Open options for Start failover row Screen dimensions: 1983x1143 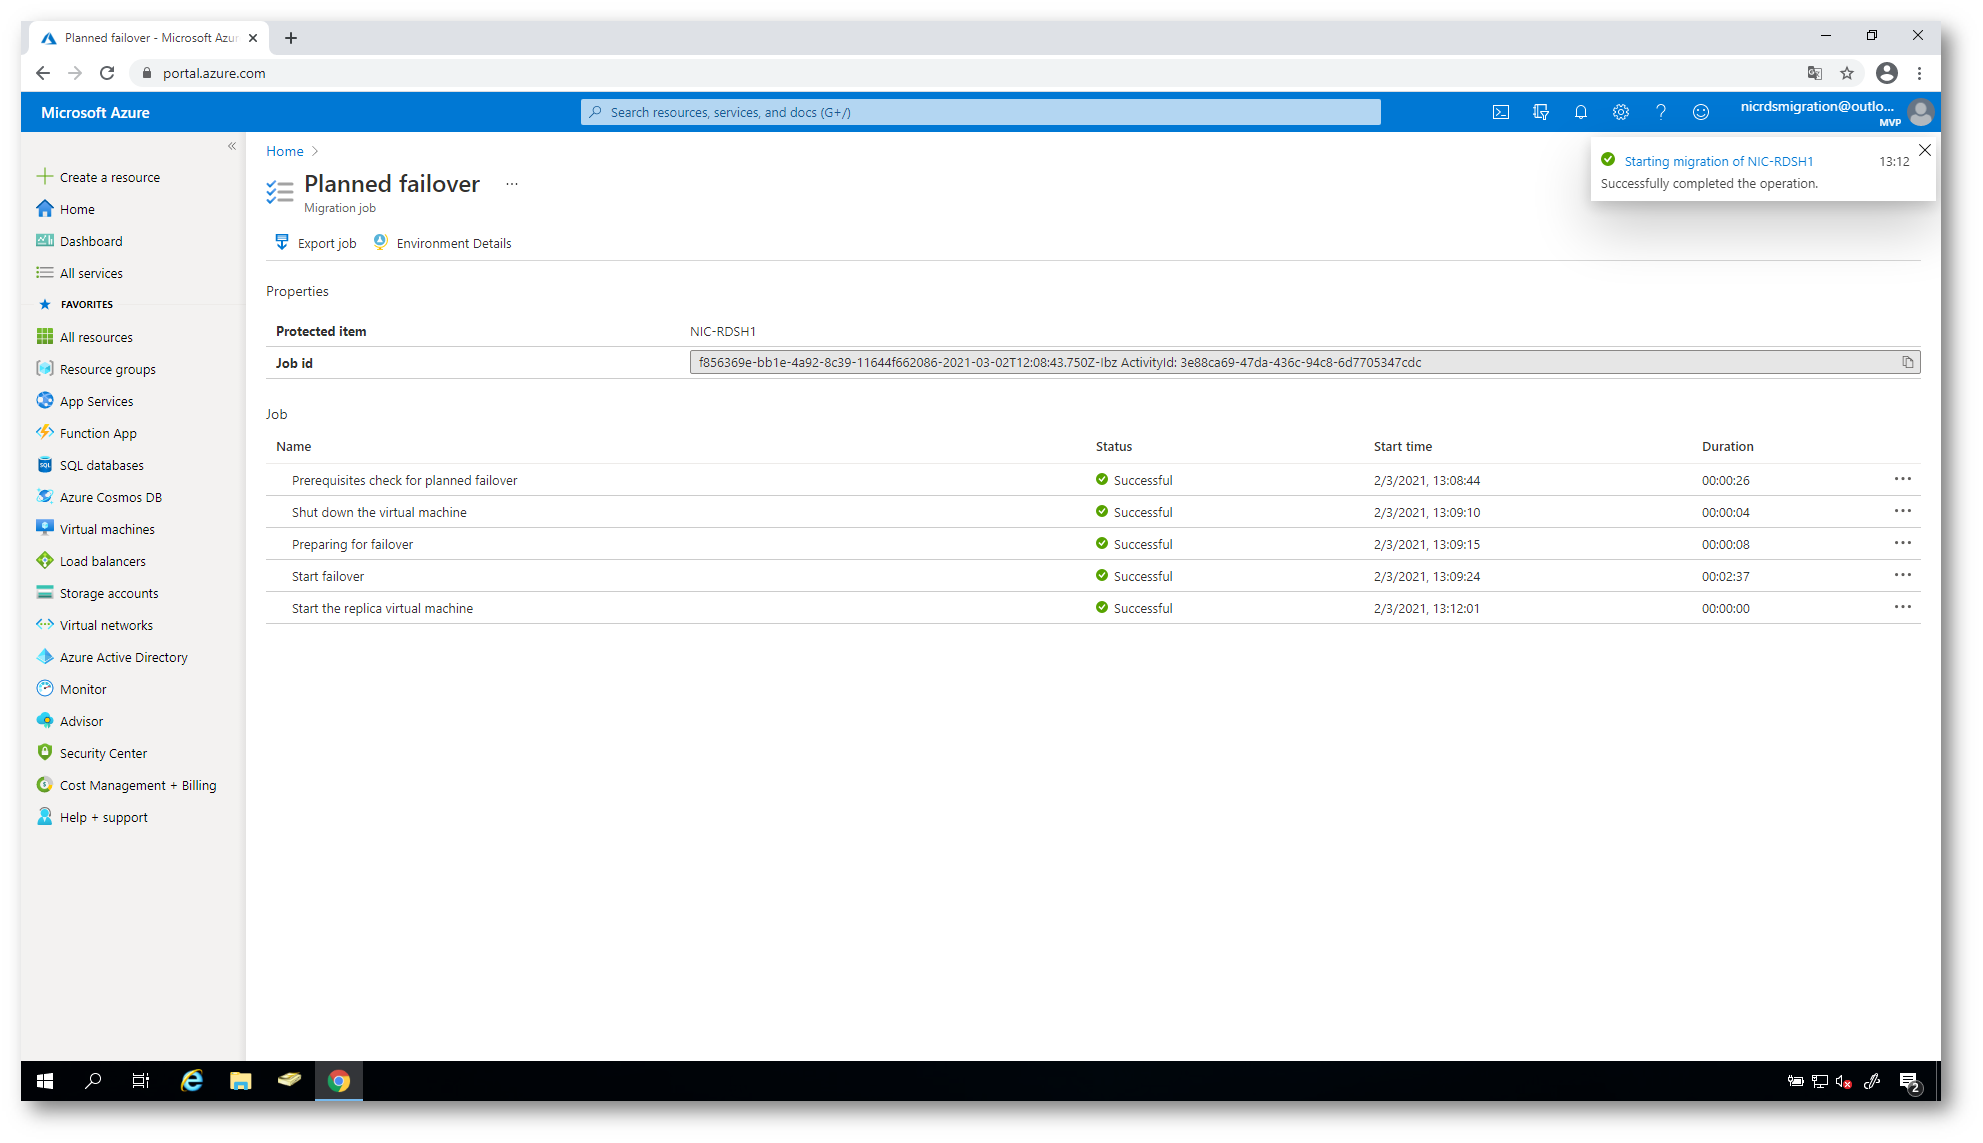coord(1902,575)
